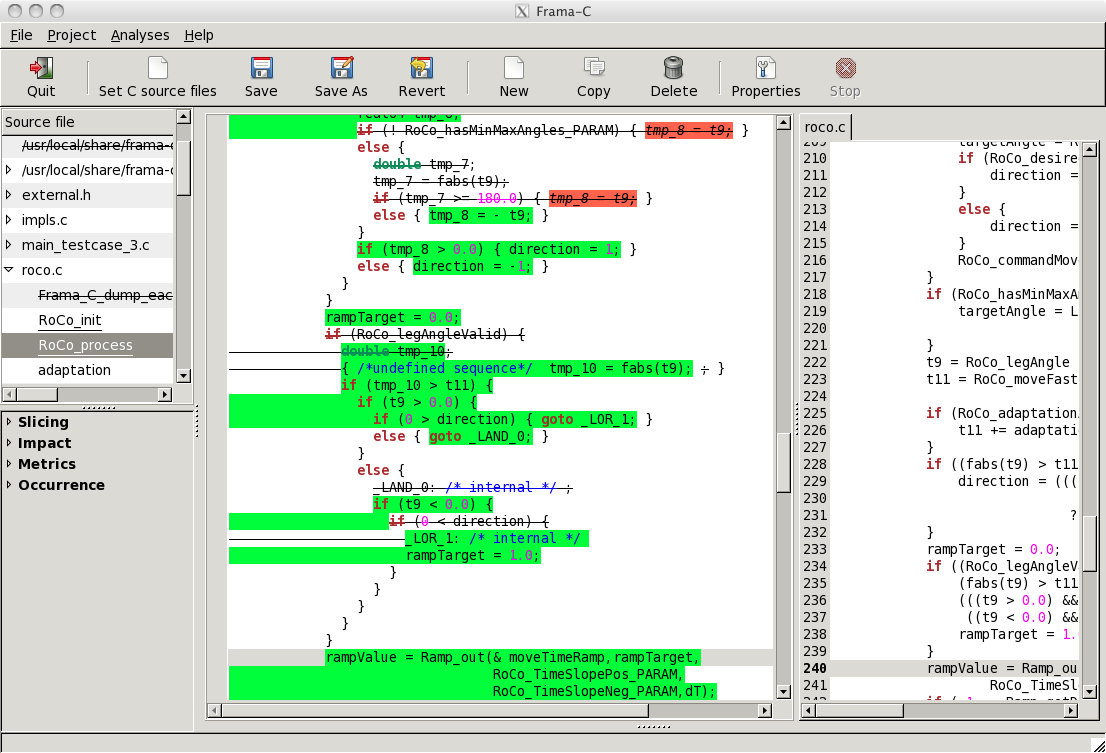This screenshot has width=1106, height=753.
Task: Expand the Slicing panel
Action: pyautogui.click(x=8, y=422)
